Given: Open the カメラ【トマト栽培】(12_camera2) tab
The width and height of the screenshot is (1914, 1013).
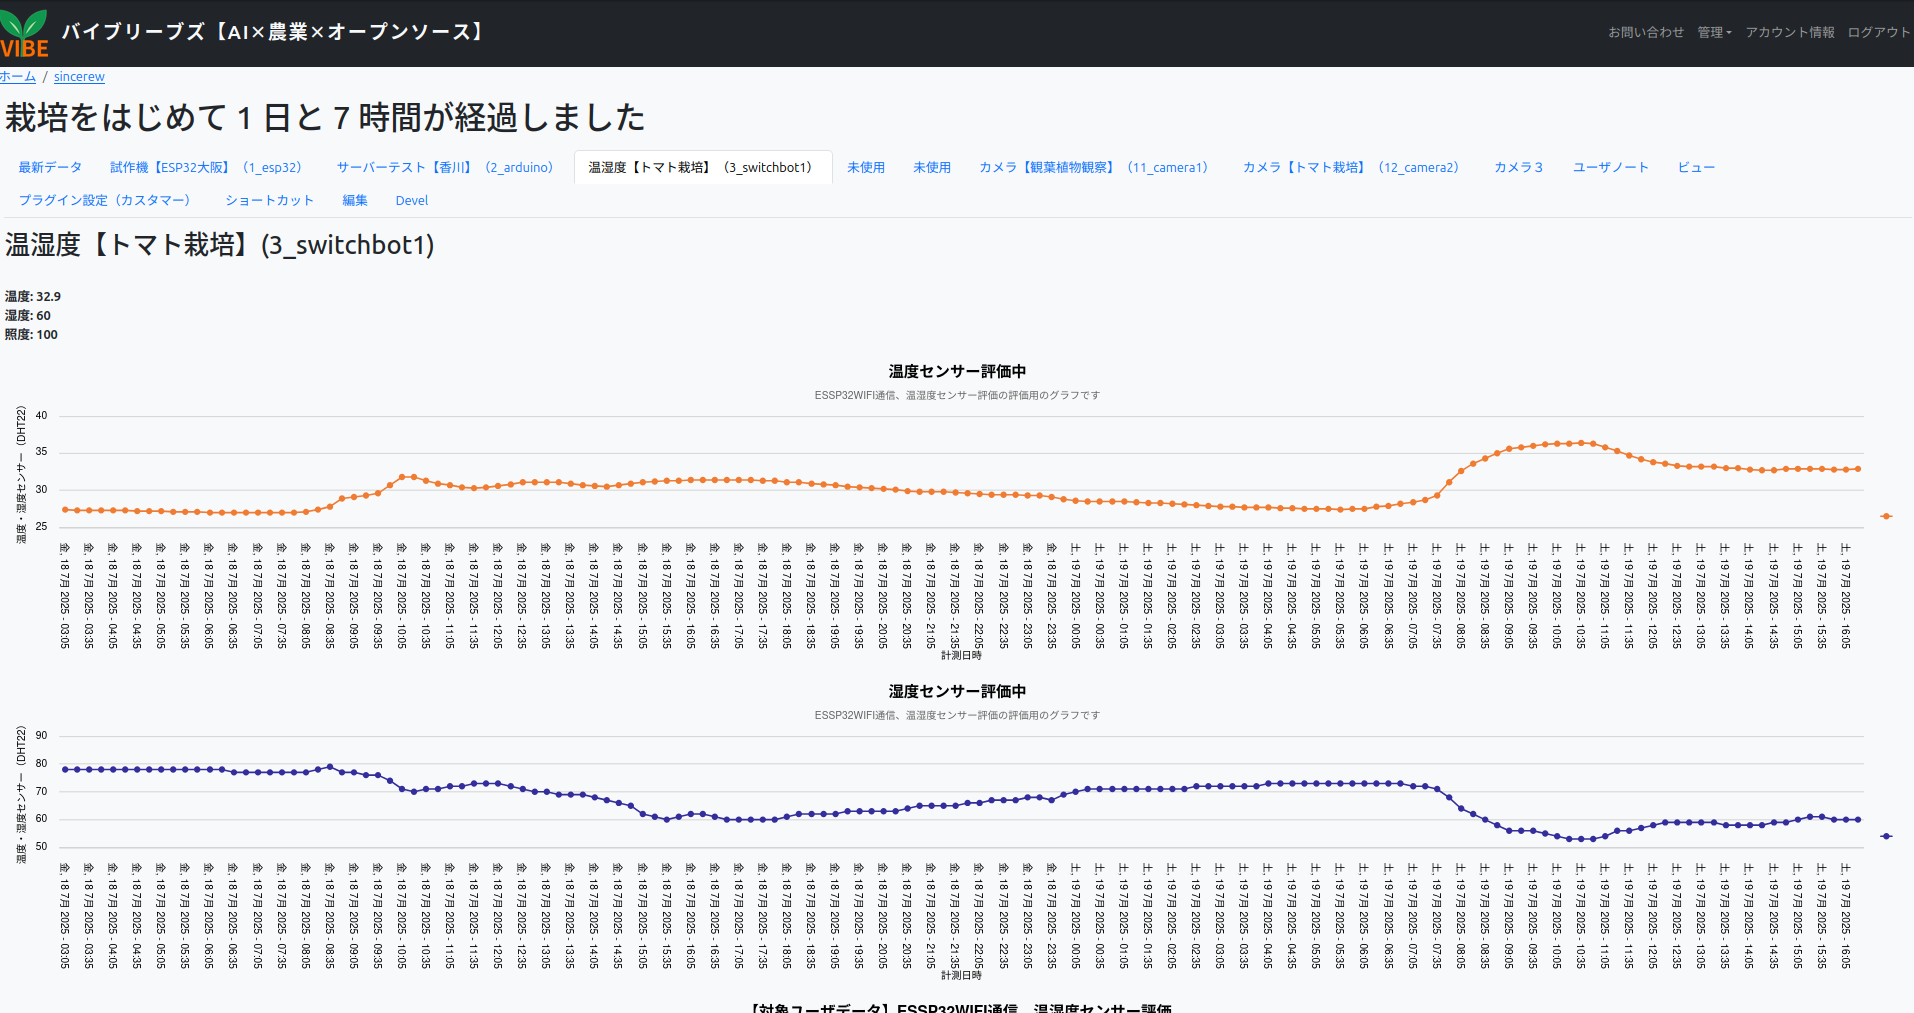Looking at the screenshot, I should pyautogui.click(x=1351, y=167).
